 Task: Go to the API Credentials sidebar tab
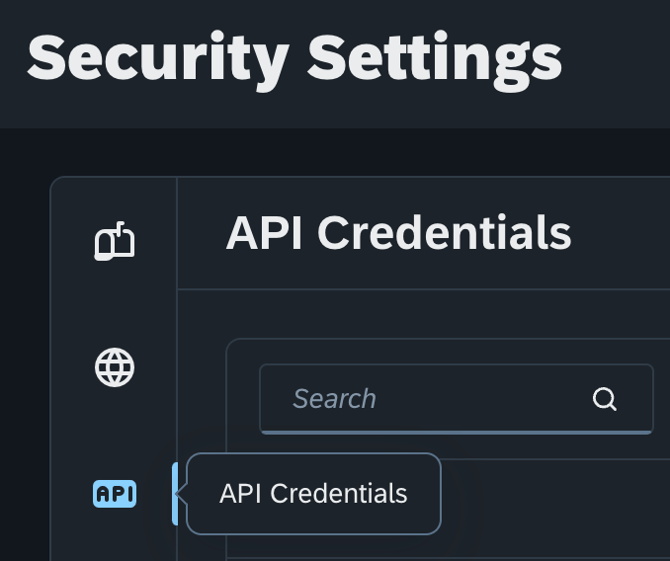tap(115, 494)
